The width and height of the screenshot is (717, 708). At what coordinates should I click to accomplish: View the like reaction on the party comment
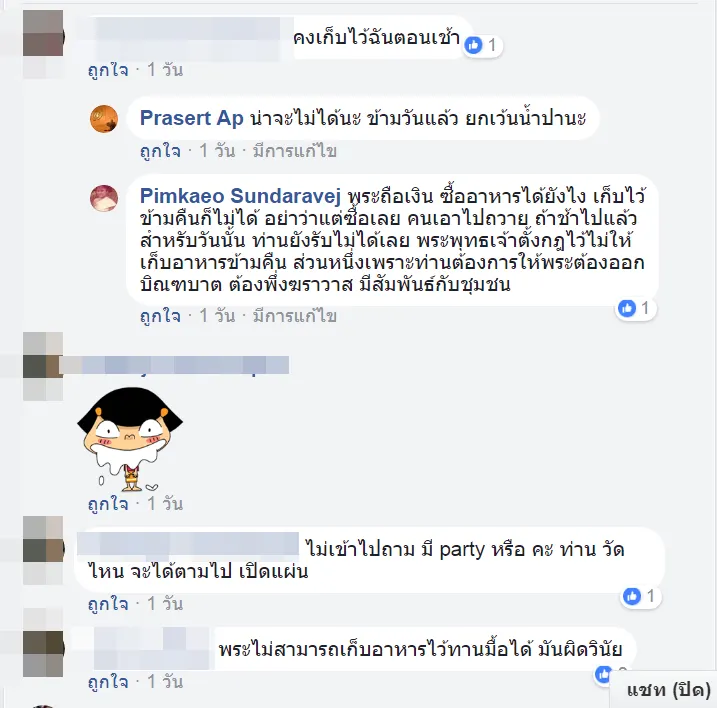tap(641, 596)
